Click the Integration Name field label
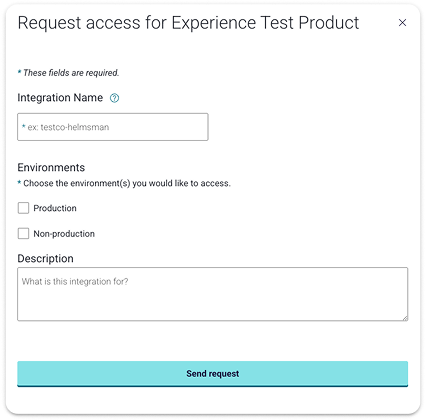Viewport: 426px width, 420px height. pyautogui.click(x=60, y=98)
